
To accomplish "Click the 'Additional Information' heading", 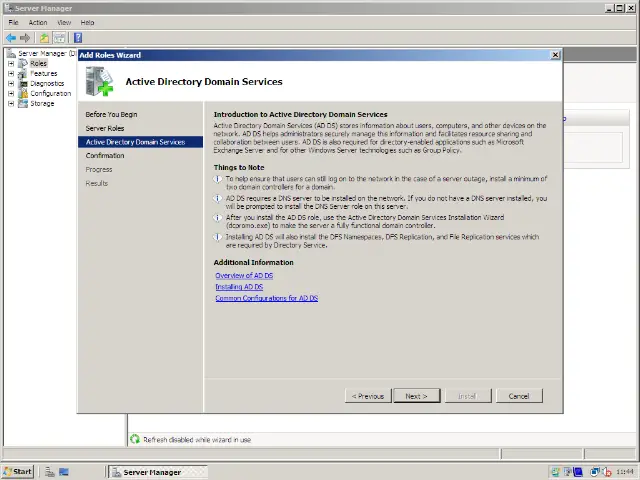I will point(253,262).
